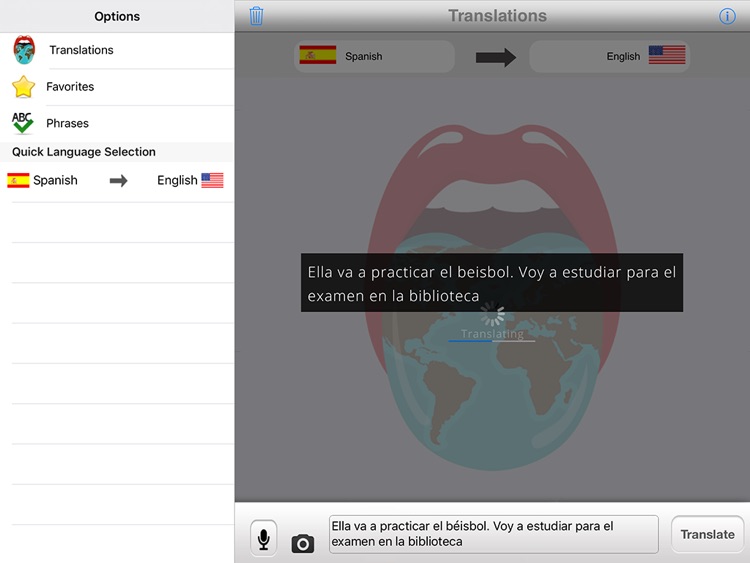This screenshot has width=750, height=563.
Task: Open the English target language selector
Action: [609, 57]
